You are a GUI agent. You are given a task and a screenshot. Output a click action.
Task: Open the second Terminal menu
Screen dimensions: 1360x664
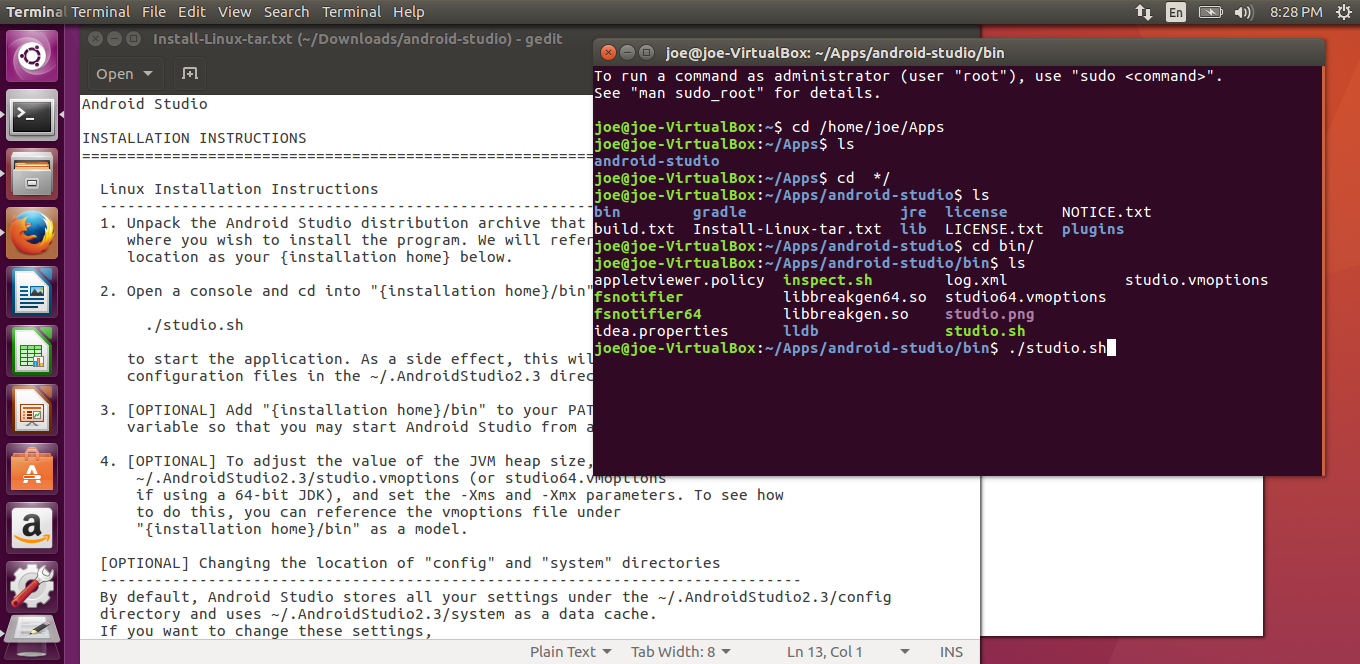pos(351,12)
